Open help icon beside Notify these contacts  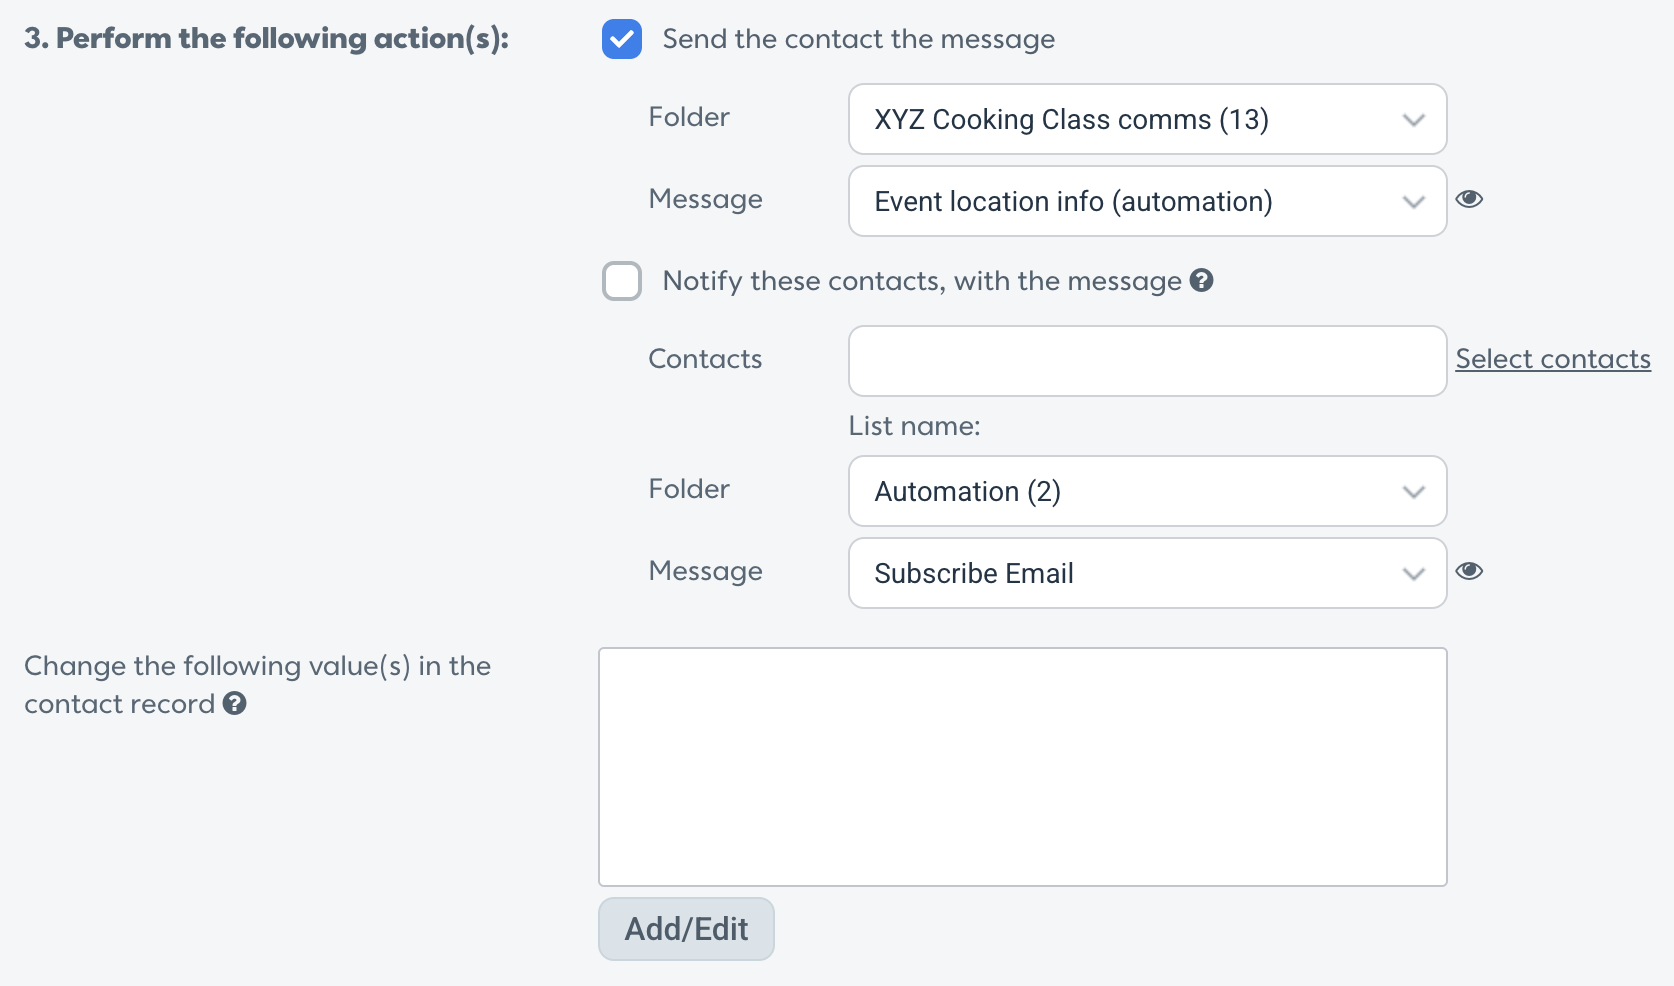1202,281
